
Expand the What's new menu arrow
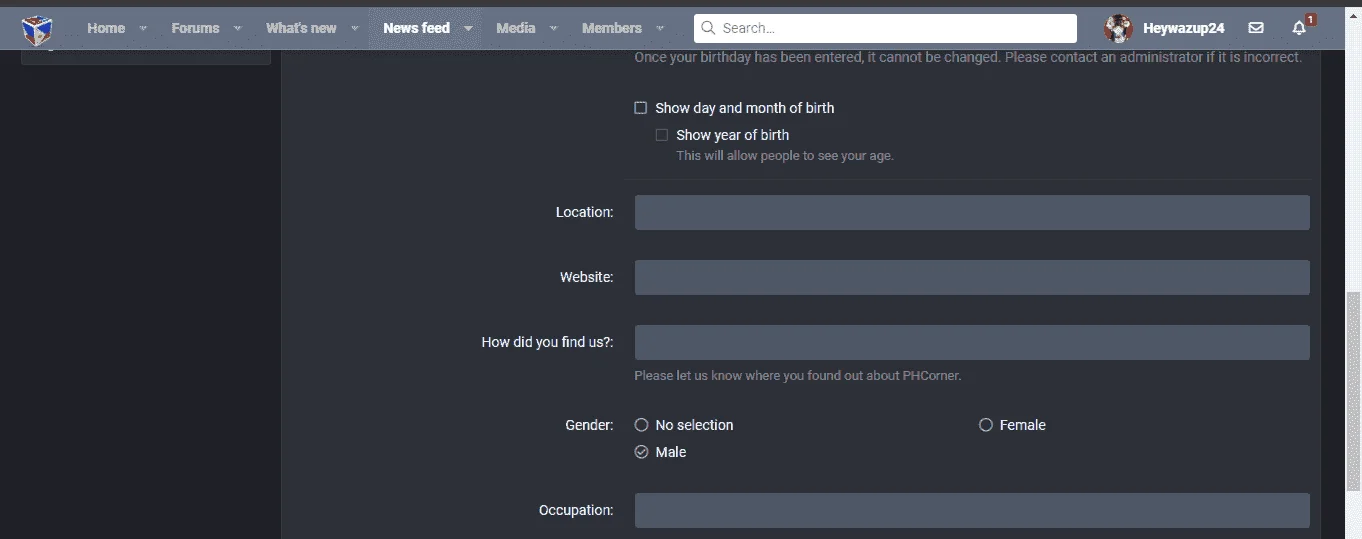[x=355, y=28]
